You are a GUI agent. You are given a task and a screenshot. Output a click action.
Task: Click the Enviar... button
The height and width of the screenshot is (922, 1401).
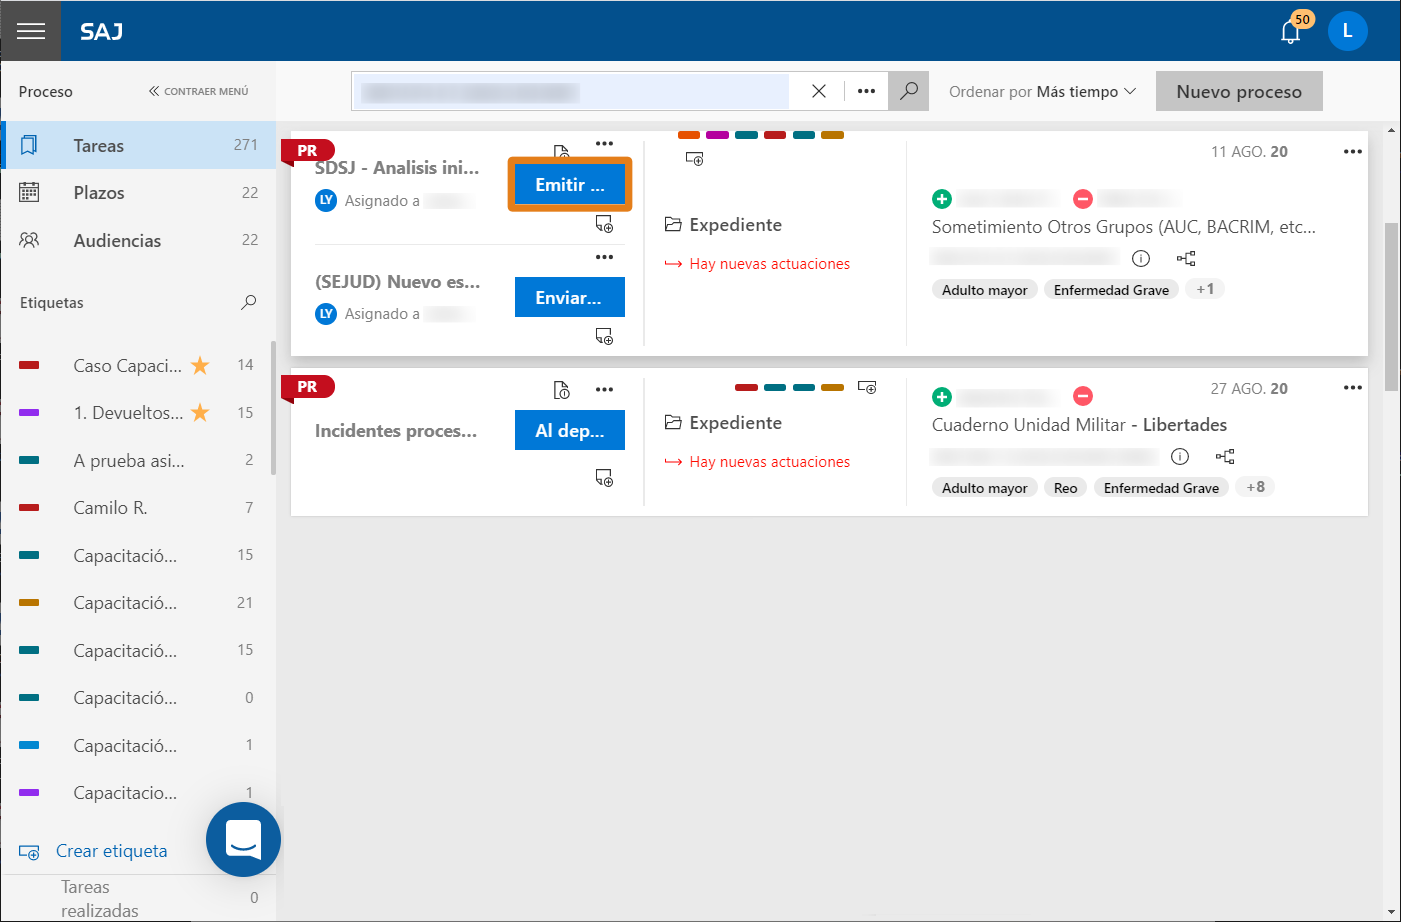click(570, 297)
